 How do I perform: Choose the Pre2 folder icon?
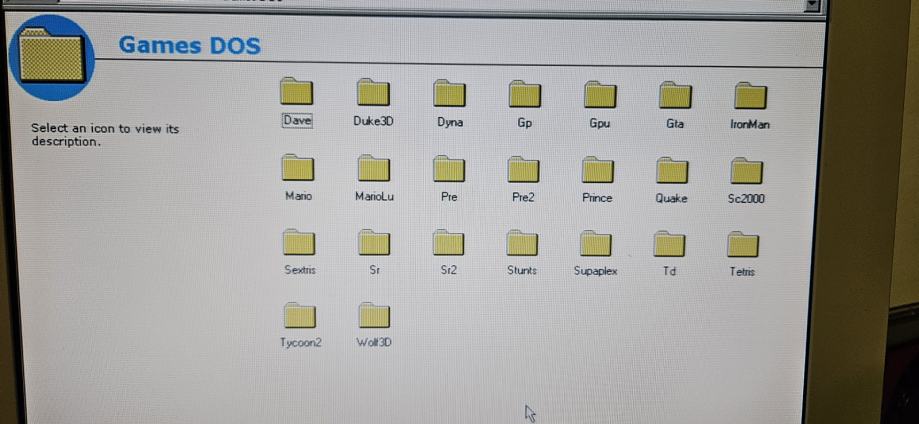click(523, 169)
